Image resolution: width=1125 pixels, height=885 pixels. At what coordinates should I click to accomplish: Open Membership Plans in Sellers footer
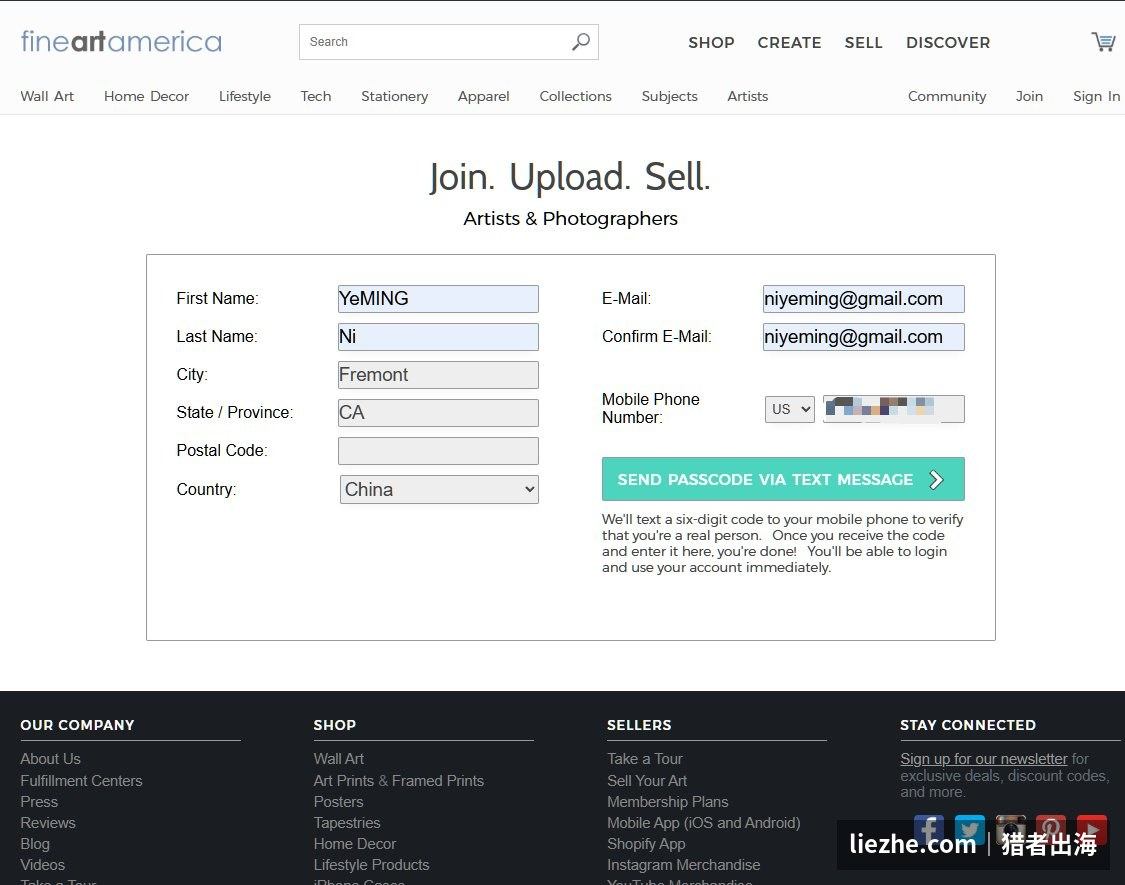(667, 802)
